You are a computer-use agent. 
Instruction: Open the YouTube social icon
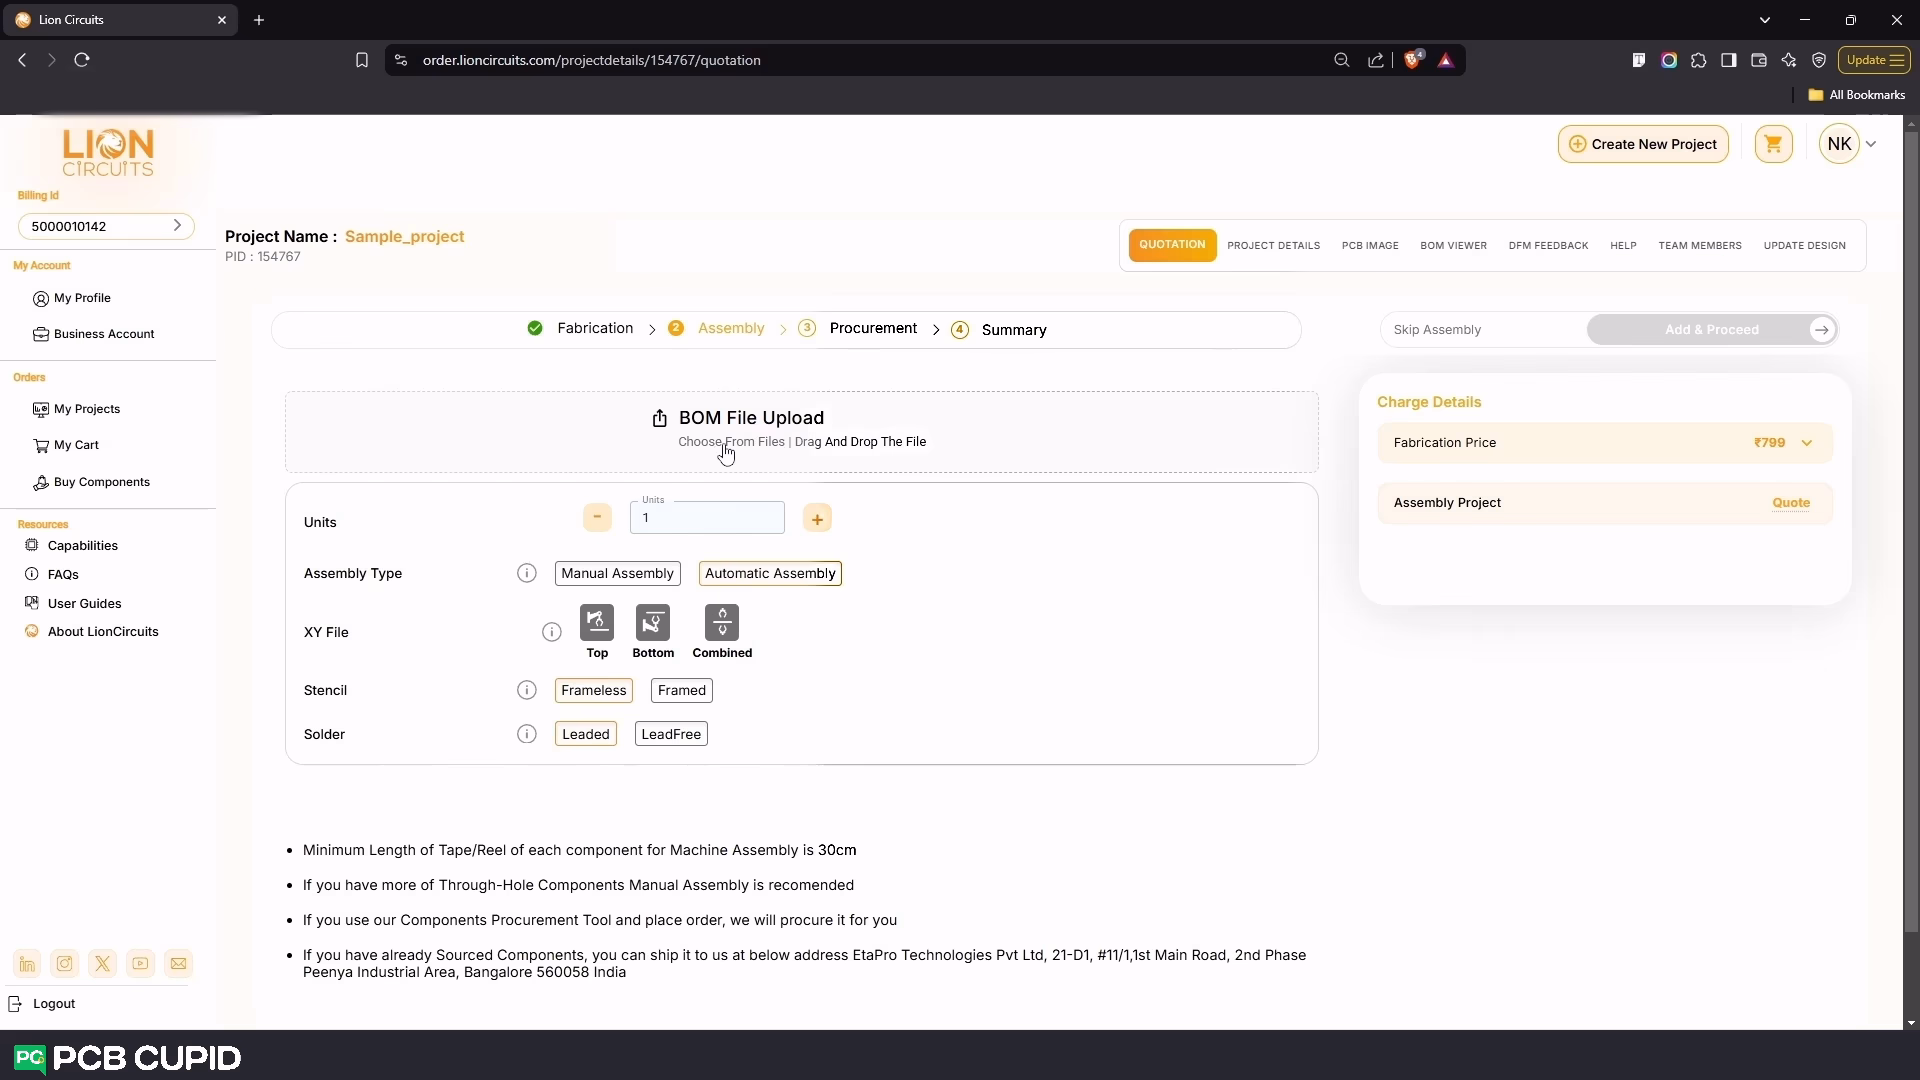tap(140, 964)
